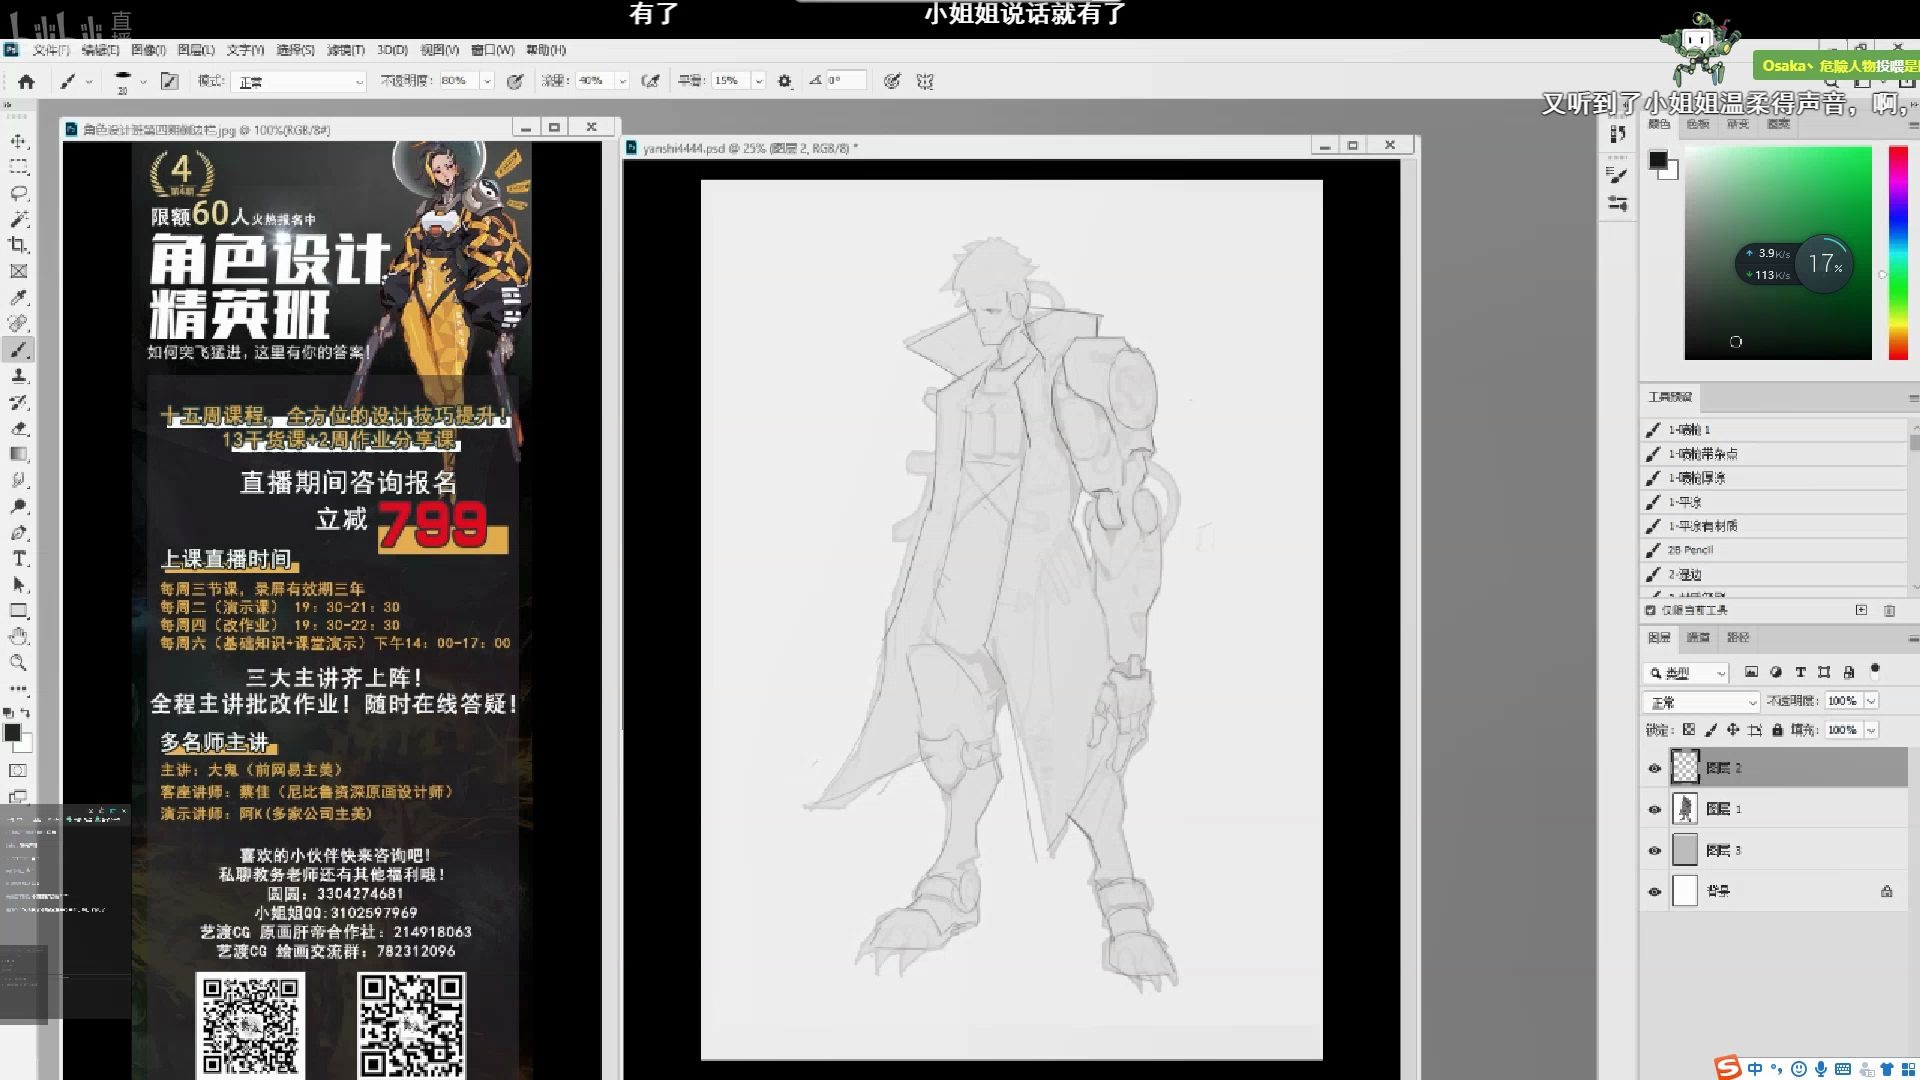
Task: Select the Hand tool
Action: click(x=19, y=636)
